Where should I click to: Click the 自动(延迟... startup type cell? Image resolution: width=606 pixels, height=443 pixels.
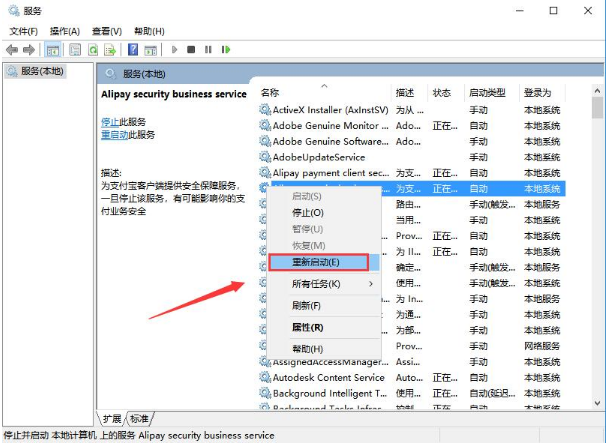click(x=492, y=394)
